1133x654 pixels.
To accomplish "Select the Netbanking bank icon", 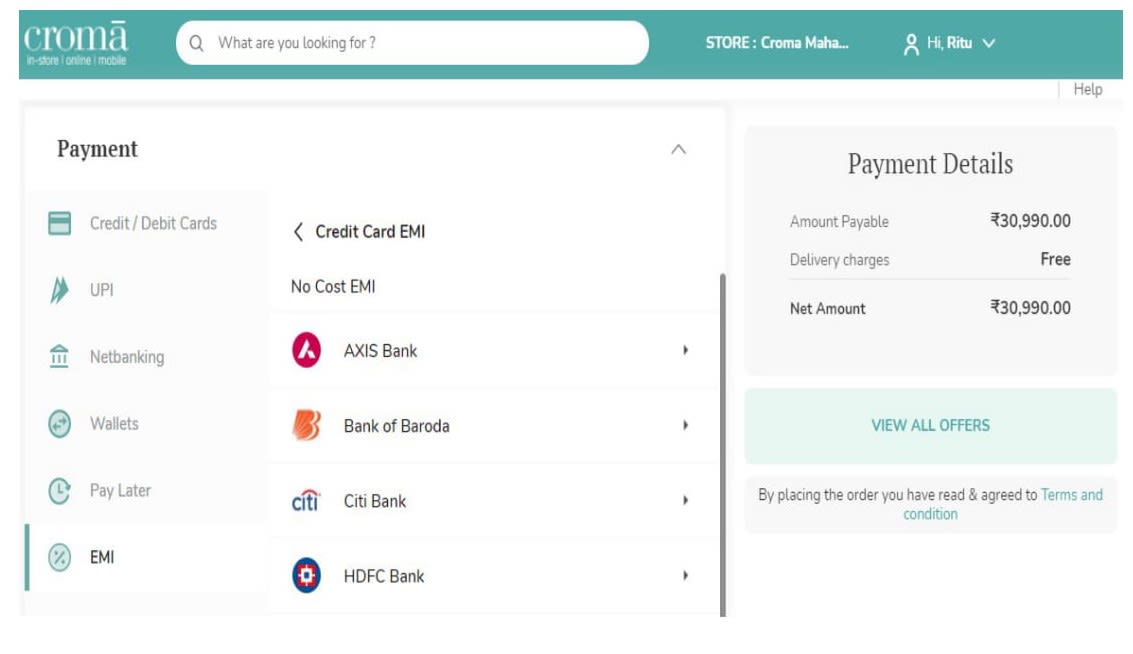I will click(59, 356).
